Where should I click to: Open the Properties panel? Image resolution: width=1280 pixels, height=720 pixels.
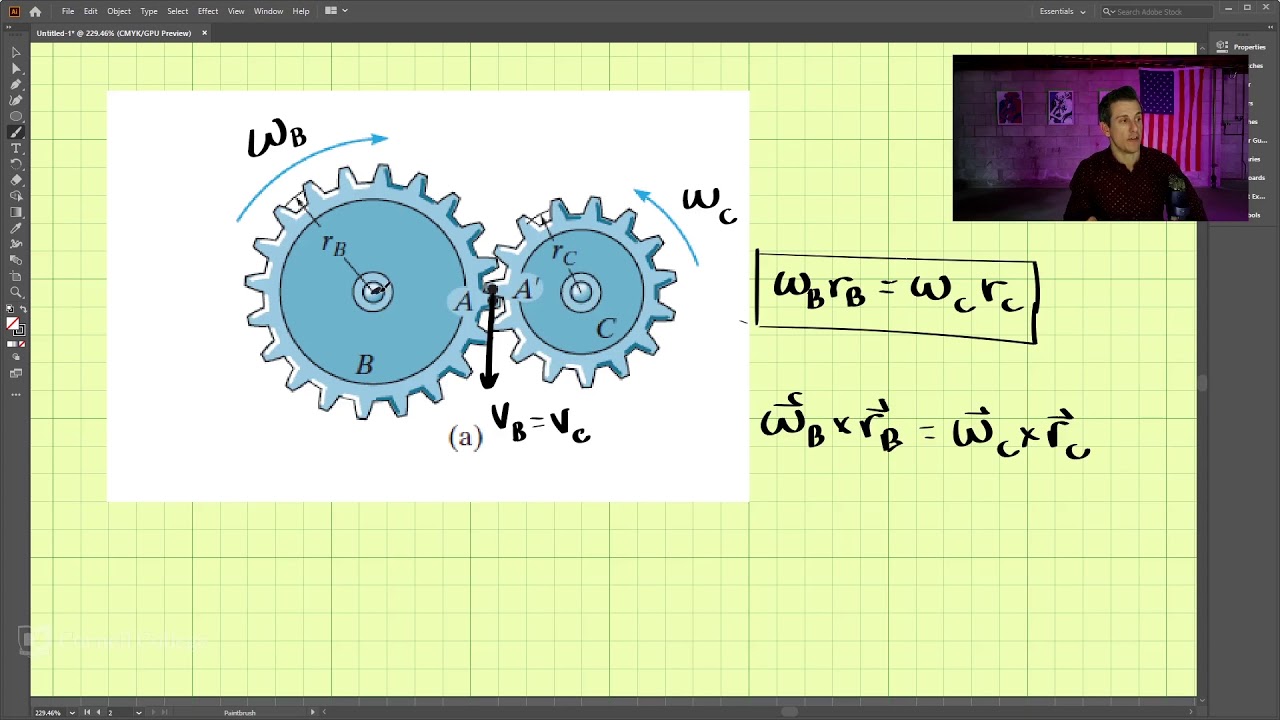pyautogui.click(x=1241, y=47)
